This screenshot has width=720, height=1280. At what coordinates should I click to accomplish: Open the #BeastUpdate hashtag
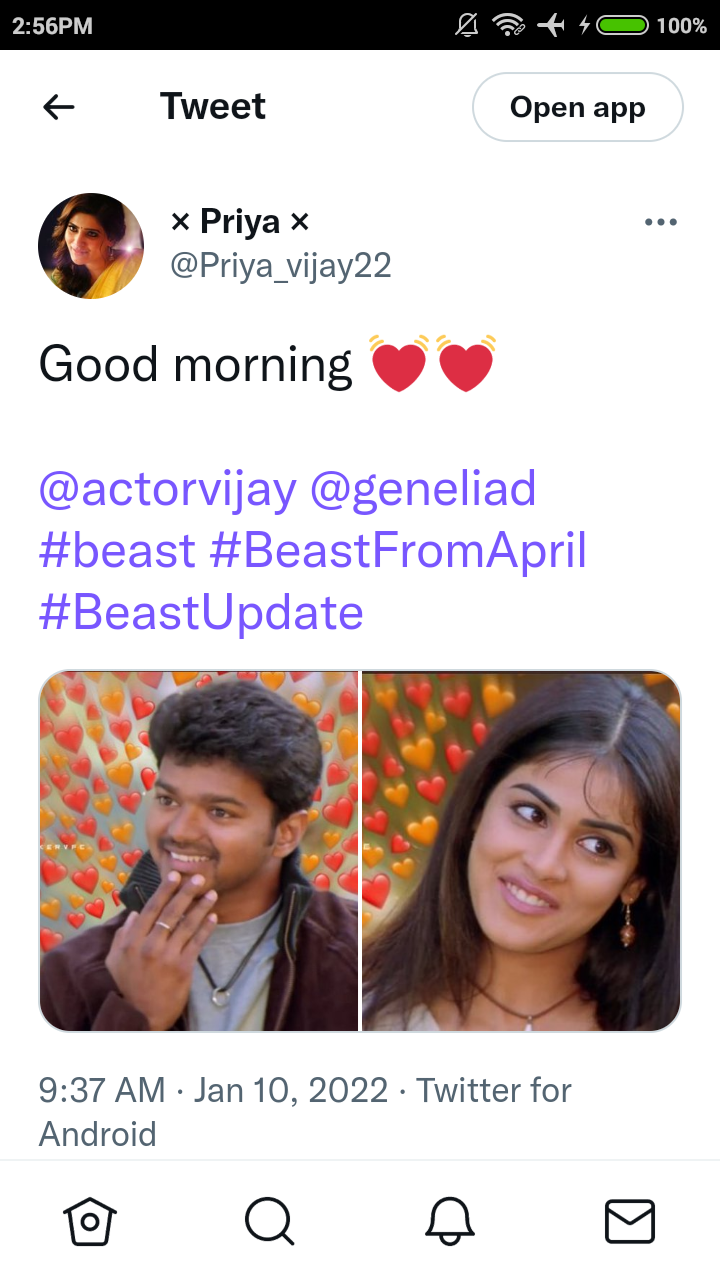201,612
